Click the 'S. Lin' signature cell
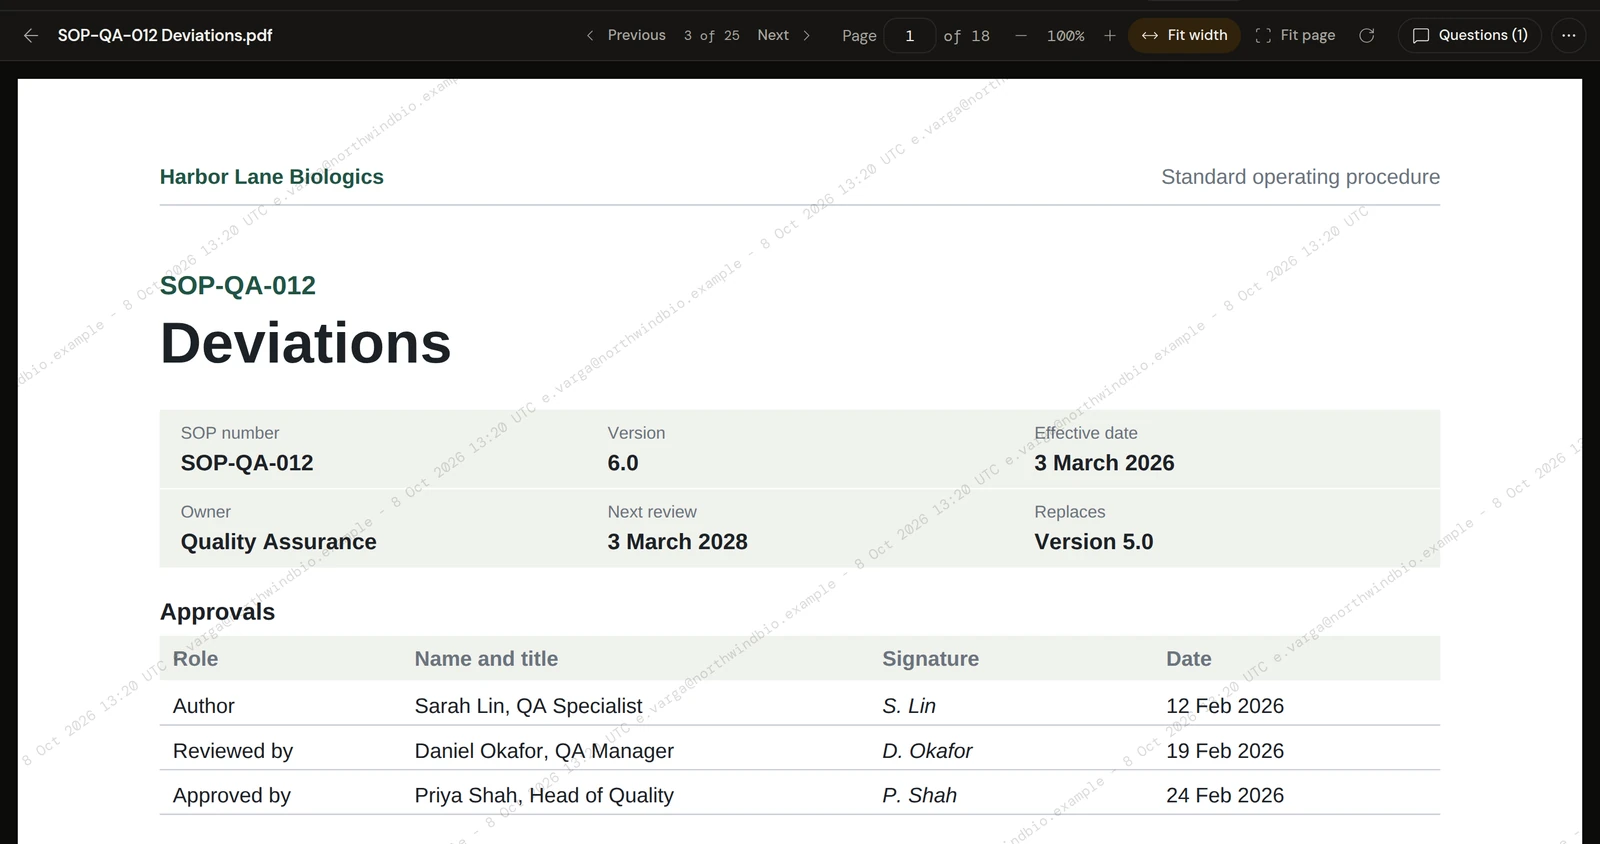1600x844 pixels. [x=909, y=706]
